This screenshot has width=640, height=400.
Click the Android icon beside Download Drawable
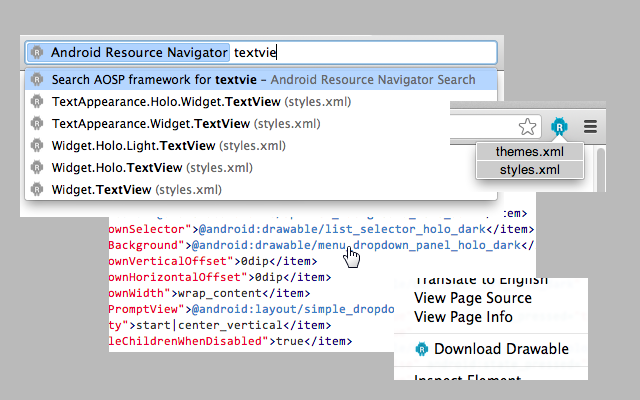(422, 349)
